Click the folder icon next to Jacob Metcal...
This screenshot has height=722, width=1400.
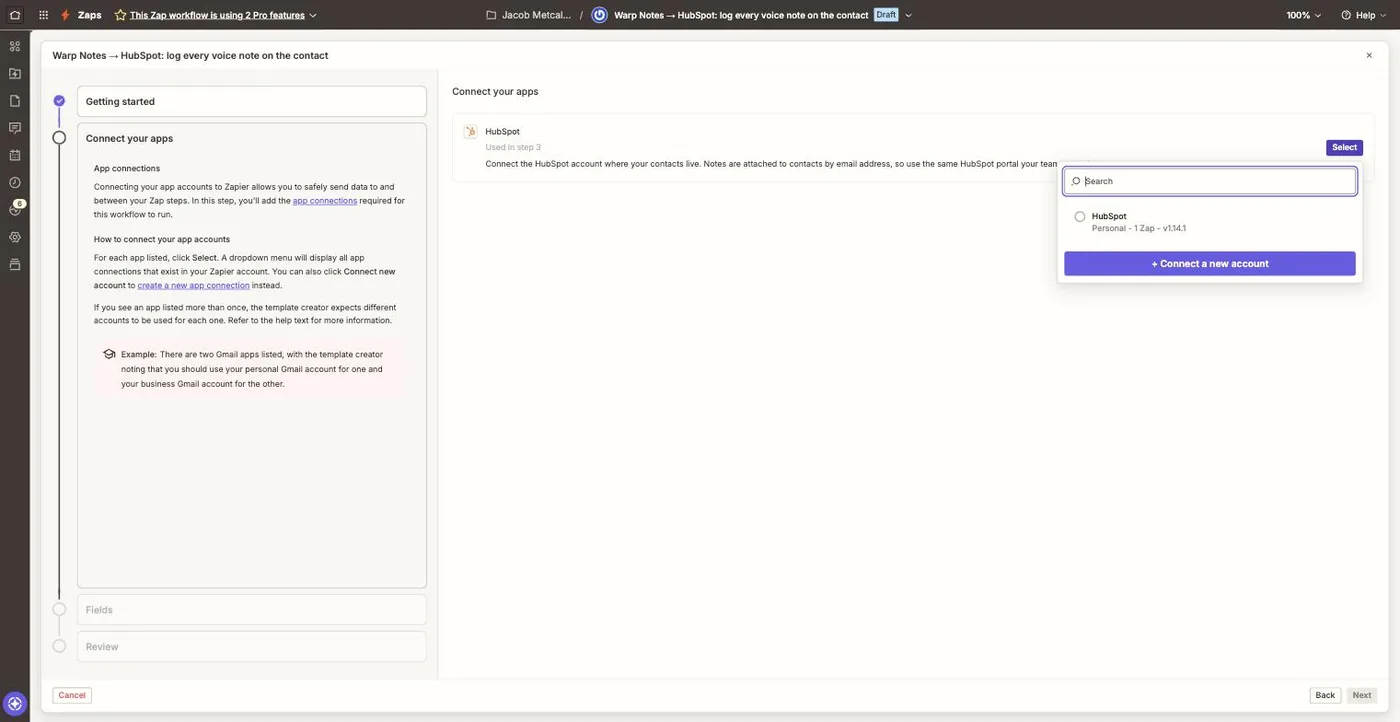[x=491, y=15]
